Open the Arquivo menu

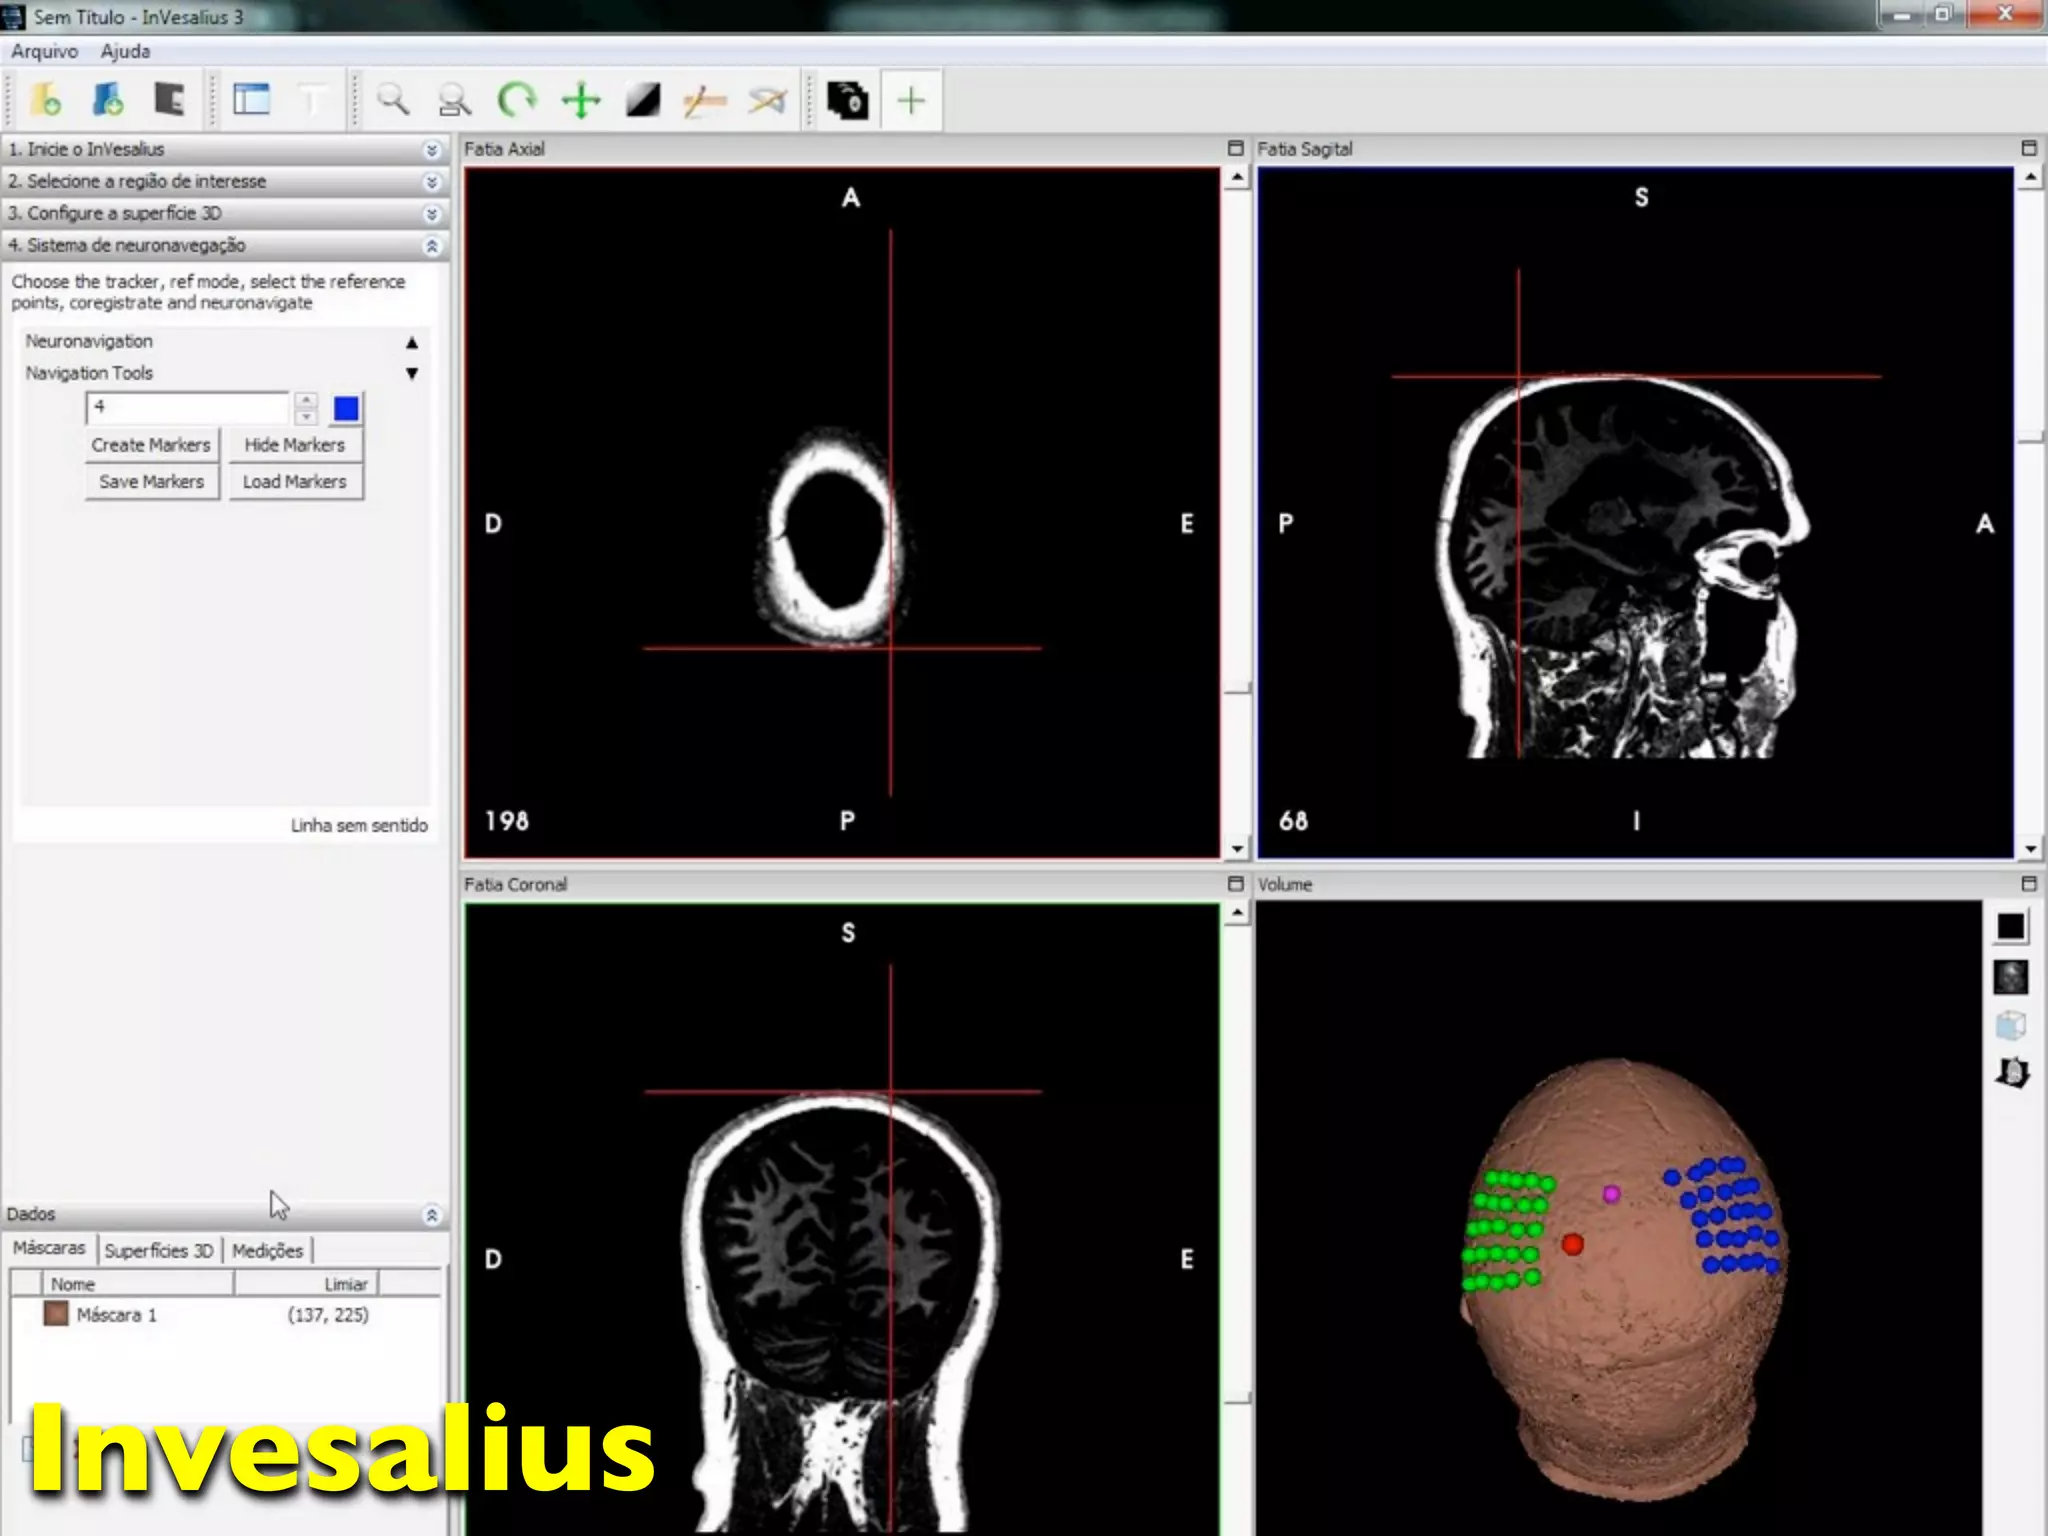[x=44, y=51]
